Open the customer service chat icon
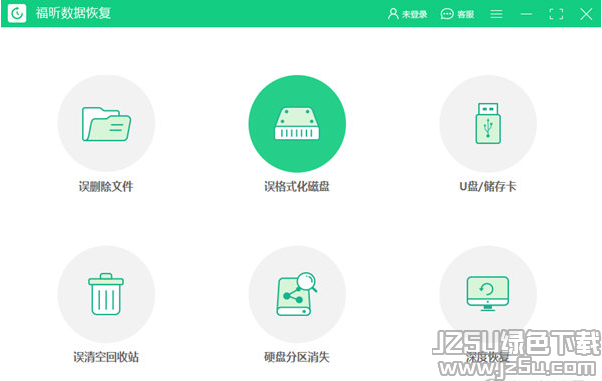This screenshot has height=381, width=602. tap(447, 14)
